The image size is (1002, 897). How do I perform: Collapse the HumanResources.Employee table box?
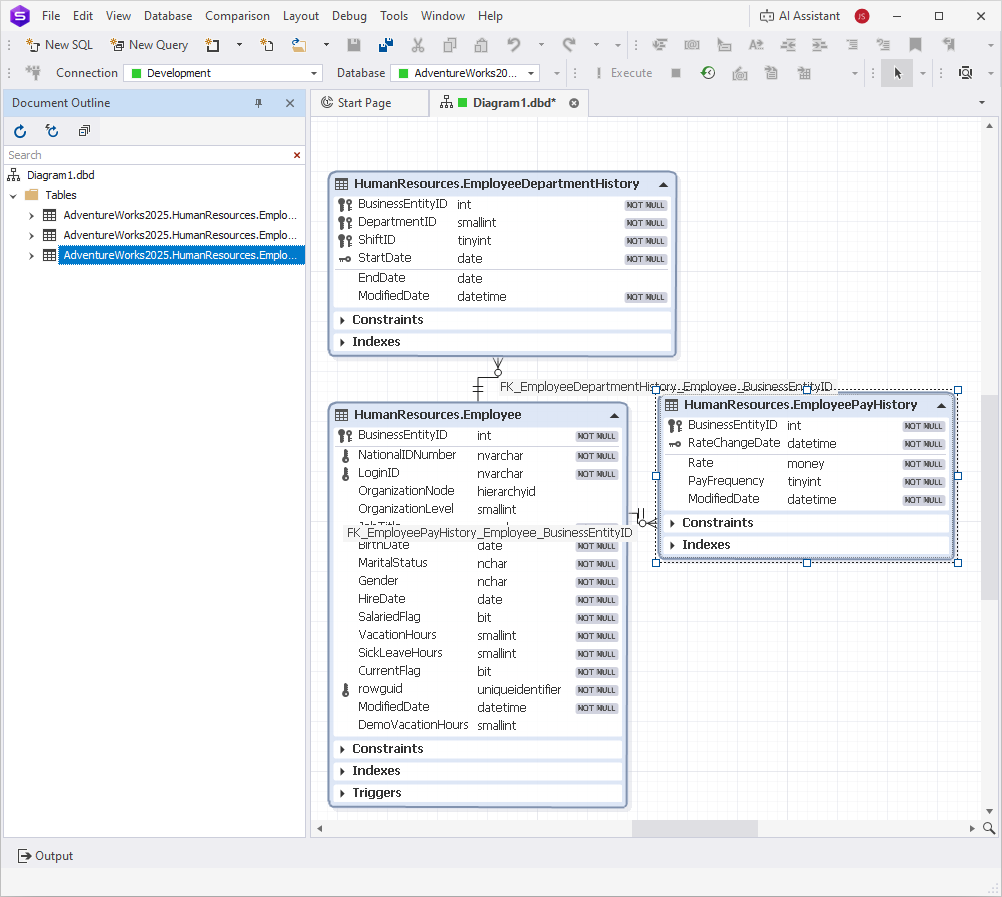click(x=614, y=415)
